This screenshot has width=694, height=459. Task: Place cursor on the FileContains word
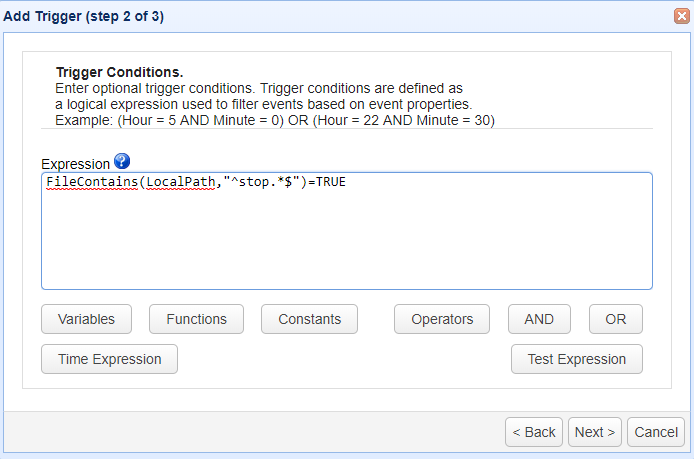[92, 183]
